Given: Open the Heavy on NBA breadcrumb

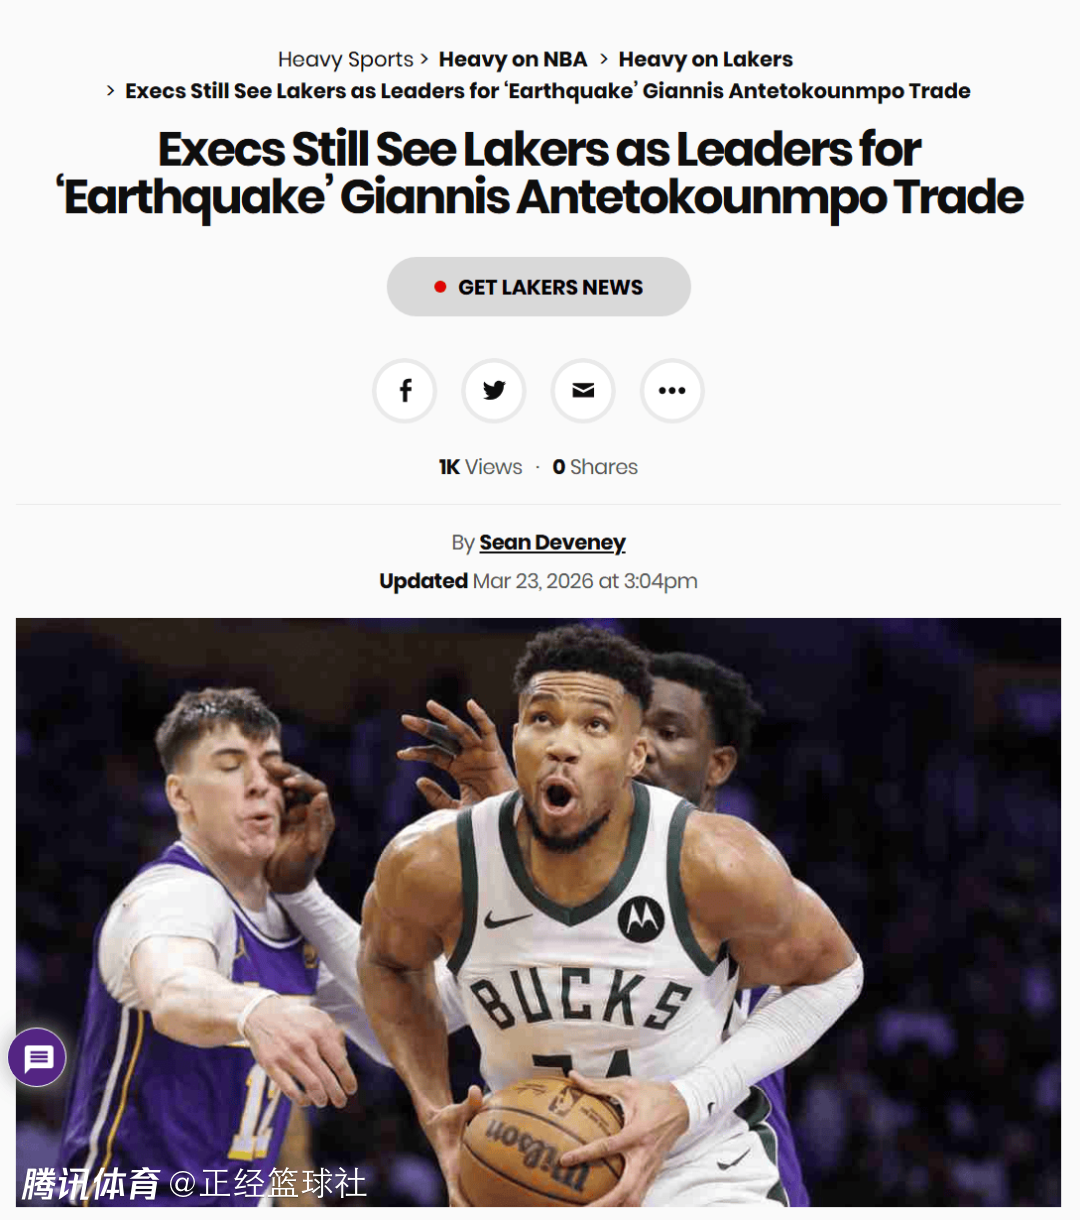Looking at the screenshot, I should coord(513,60).
